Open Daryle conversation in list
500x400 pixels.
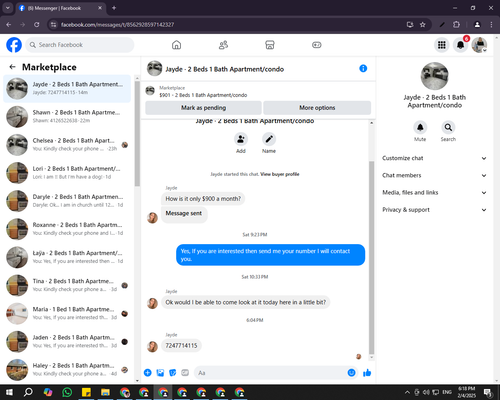pos(67,201)
